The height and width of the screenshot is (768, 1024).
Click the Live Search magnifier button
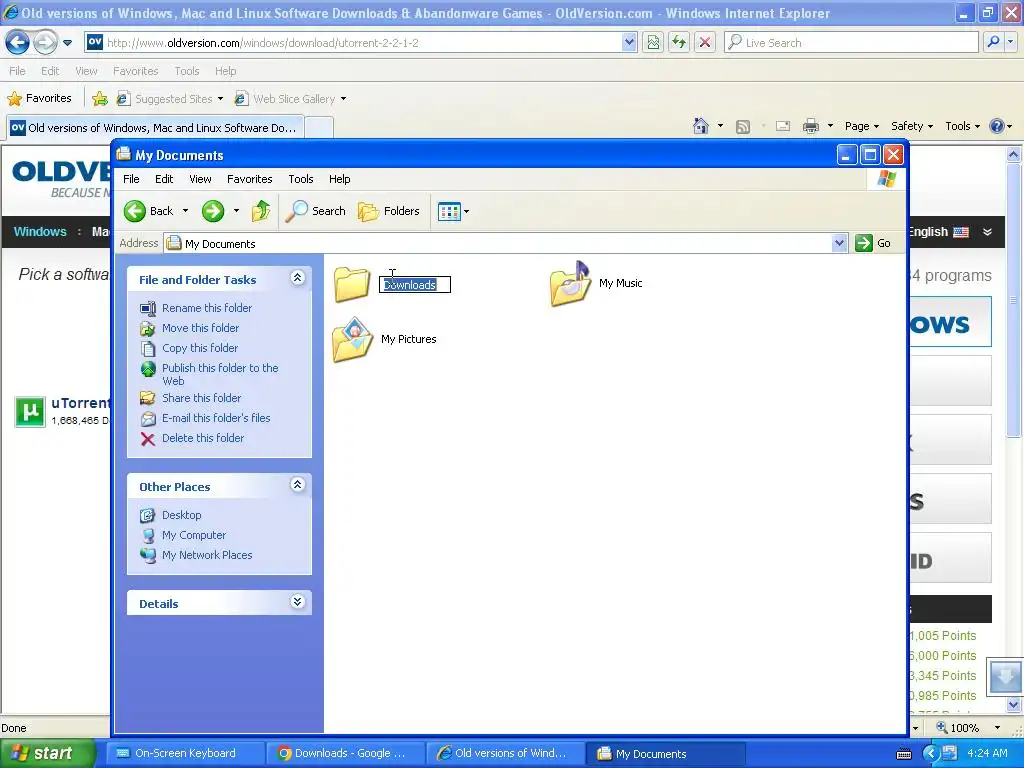tap(993, 42)
